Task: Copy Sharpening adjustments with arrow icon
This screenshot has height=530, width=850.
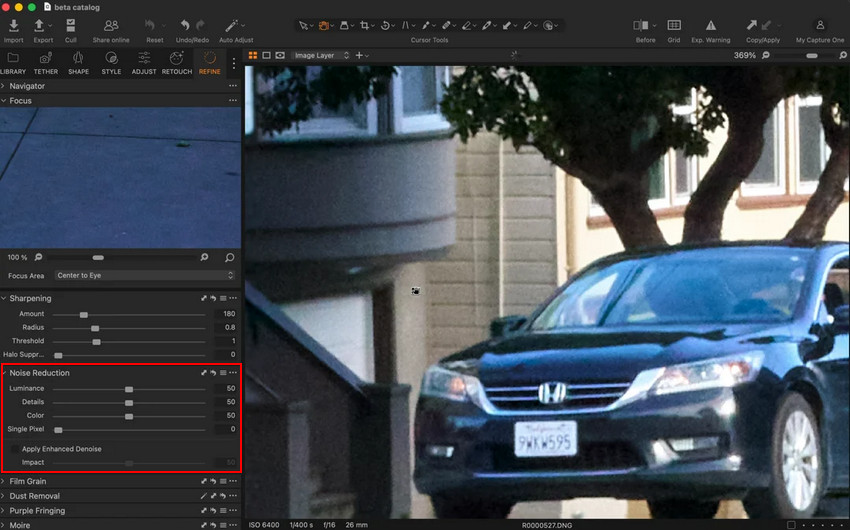Action: [x=204, y=298]
